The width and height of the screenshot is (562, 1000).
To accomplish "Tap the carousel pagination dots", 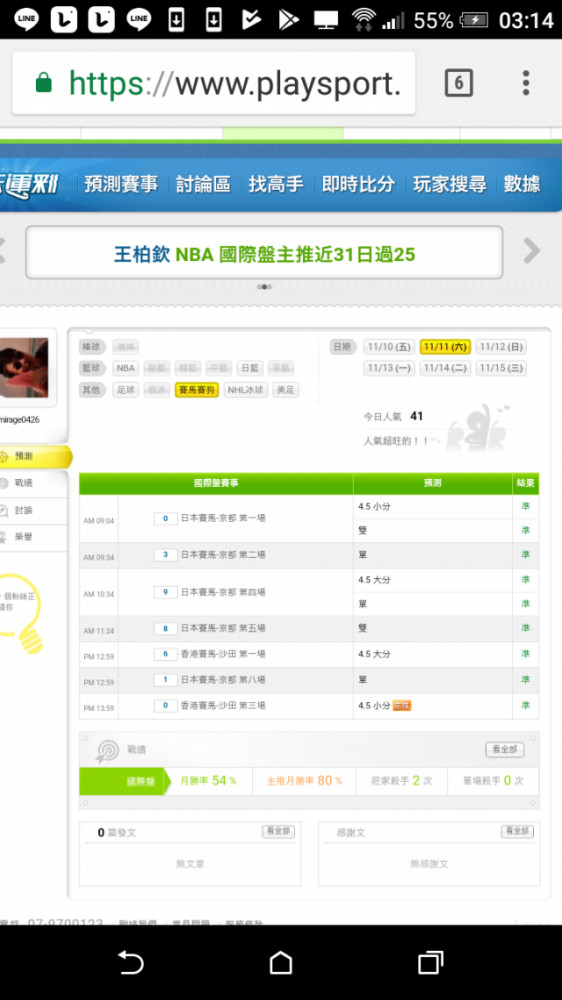I will pos(264,287).
